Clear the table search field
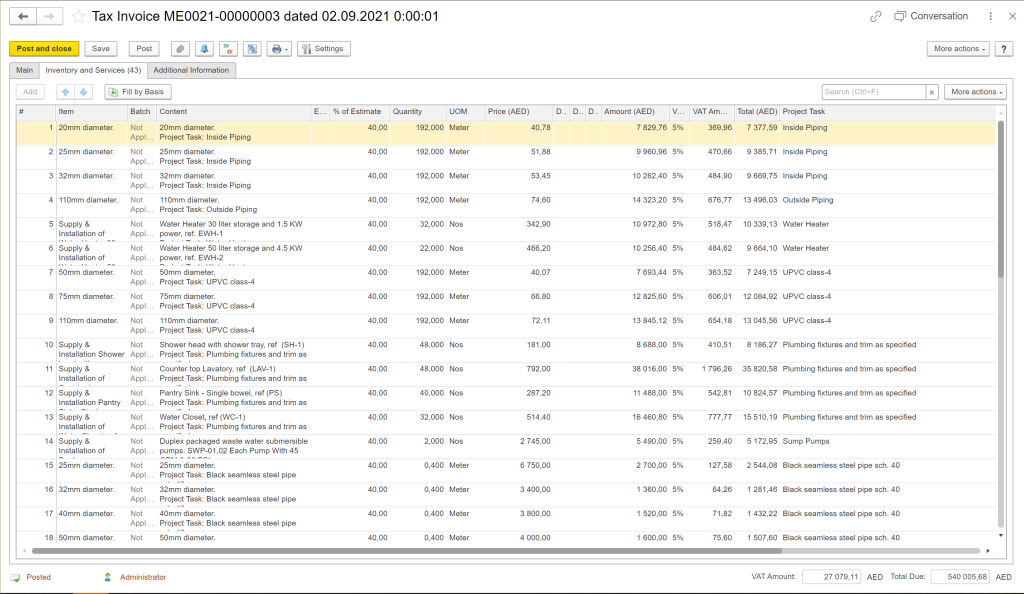Viewport: 1024px width, 594px height. (x=932, y=92)
